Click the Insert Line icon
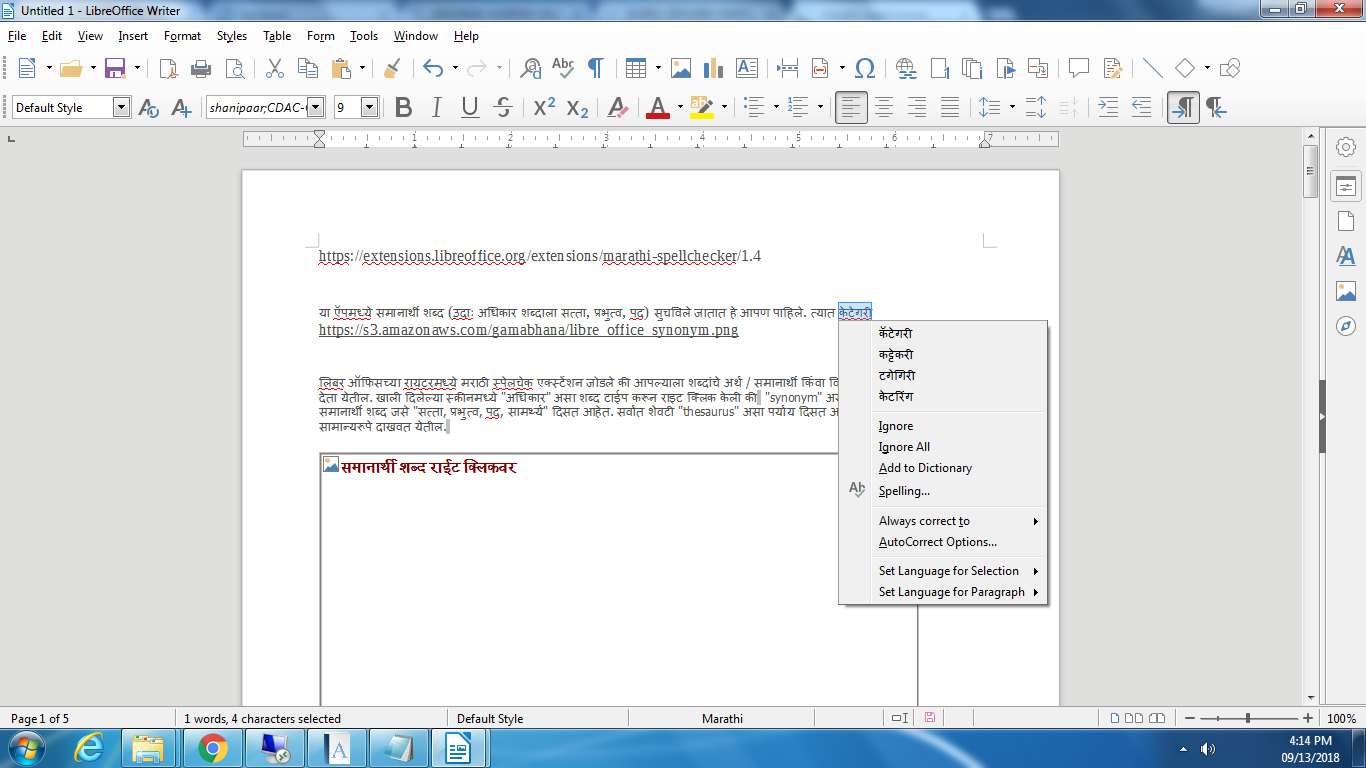1366x768 pixels. [x=1153, y=68]
